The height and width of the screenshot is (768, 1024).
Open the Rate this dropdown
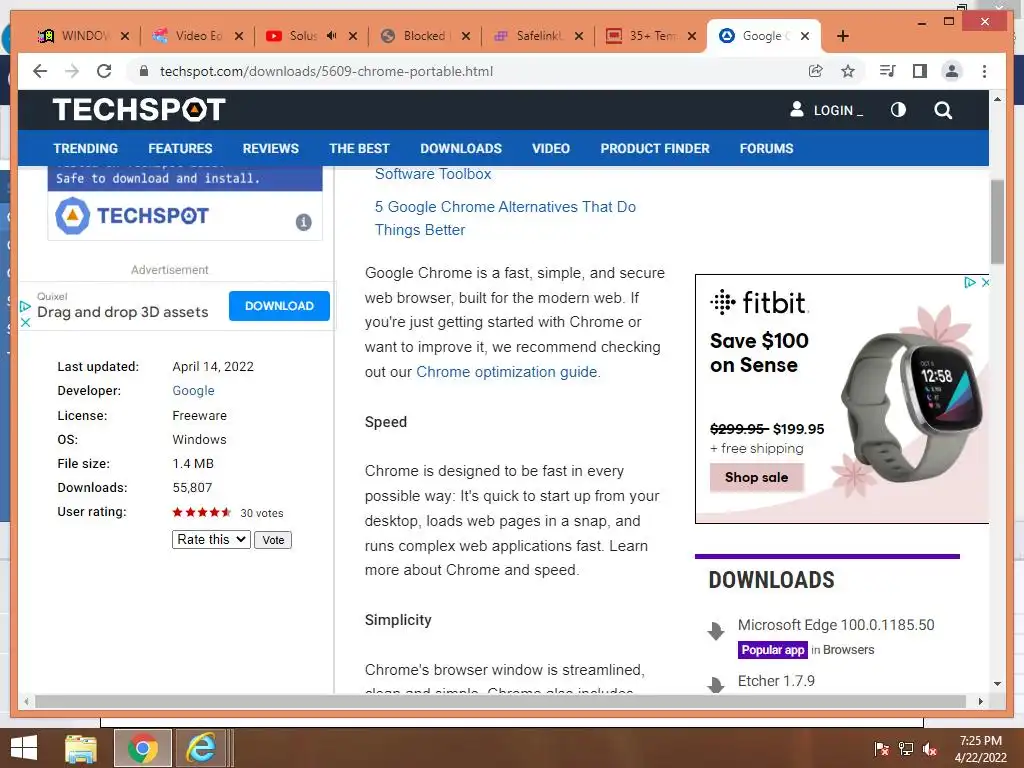click(x=212, y=539)
